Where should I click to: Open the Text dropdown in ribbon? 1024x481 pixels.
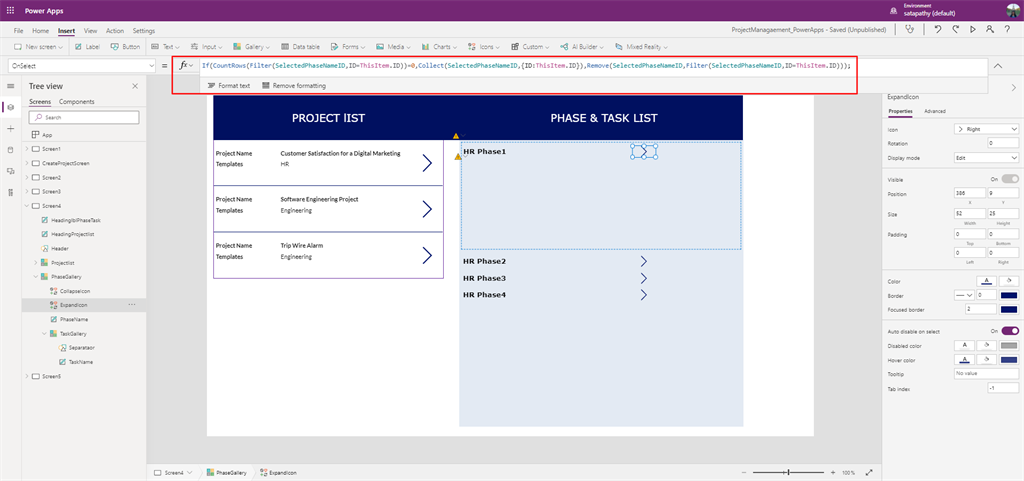point(166,47)
